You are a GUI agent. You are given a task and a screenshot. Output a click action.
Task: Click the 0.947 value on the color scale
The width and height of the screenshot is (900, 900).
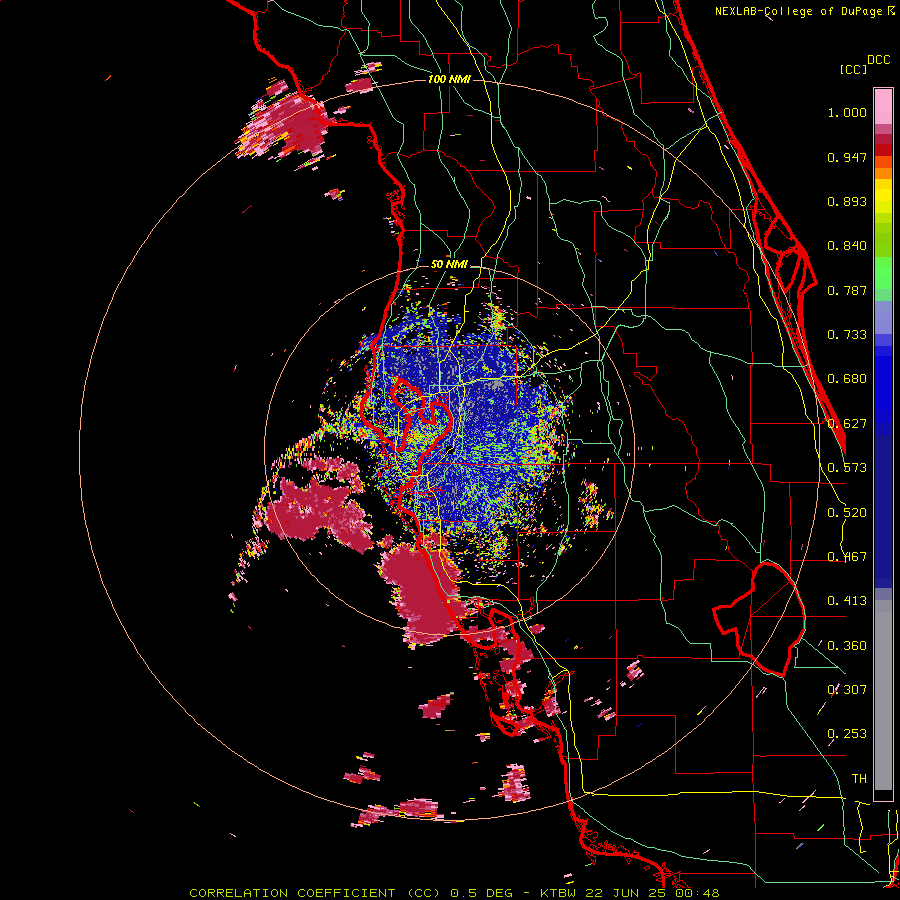847,157
